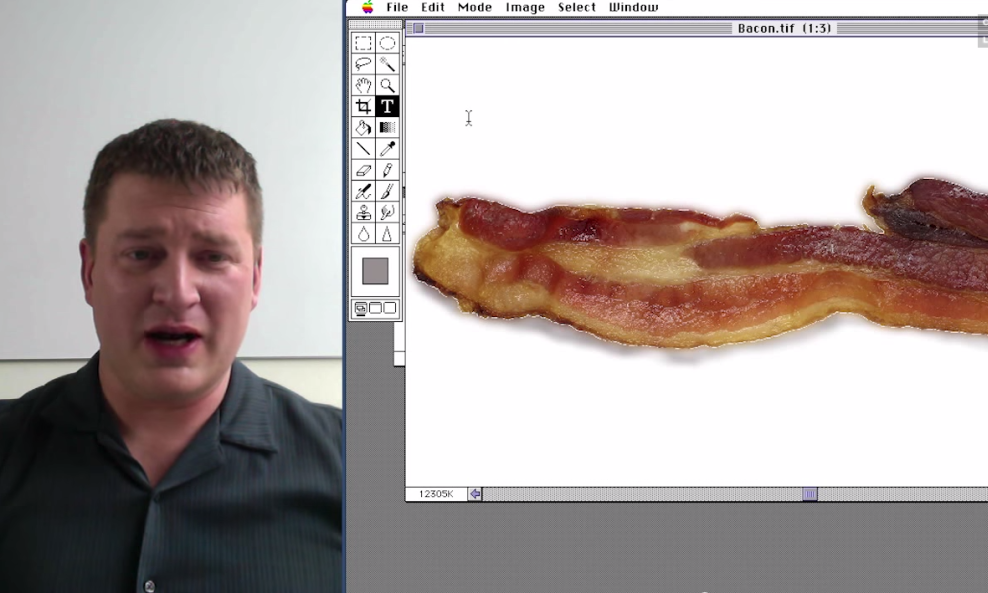The width and height of the screenshot is (988, 593).
Task: Switch to standard screen mode
Action: (x=359, y=308)
